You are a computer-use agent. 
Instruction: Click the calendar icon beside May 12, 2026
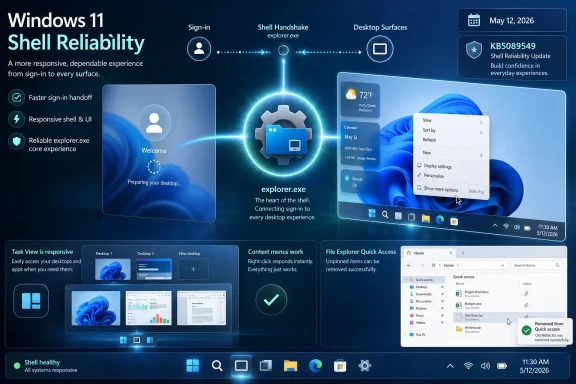point(474,20)
